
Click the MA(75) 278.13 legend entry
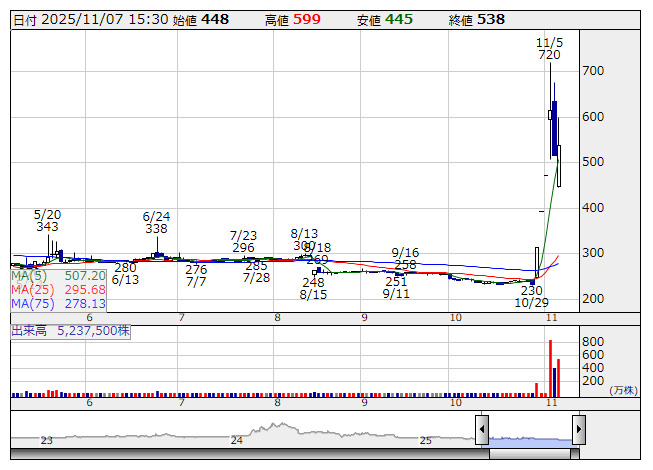point(58,303)
